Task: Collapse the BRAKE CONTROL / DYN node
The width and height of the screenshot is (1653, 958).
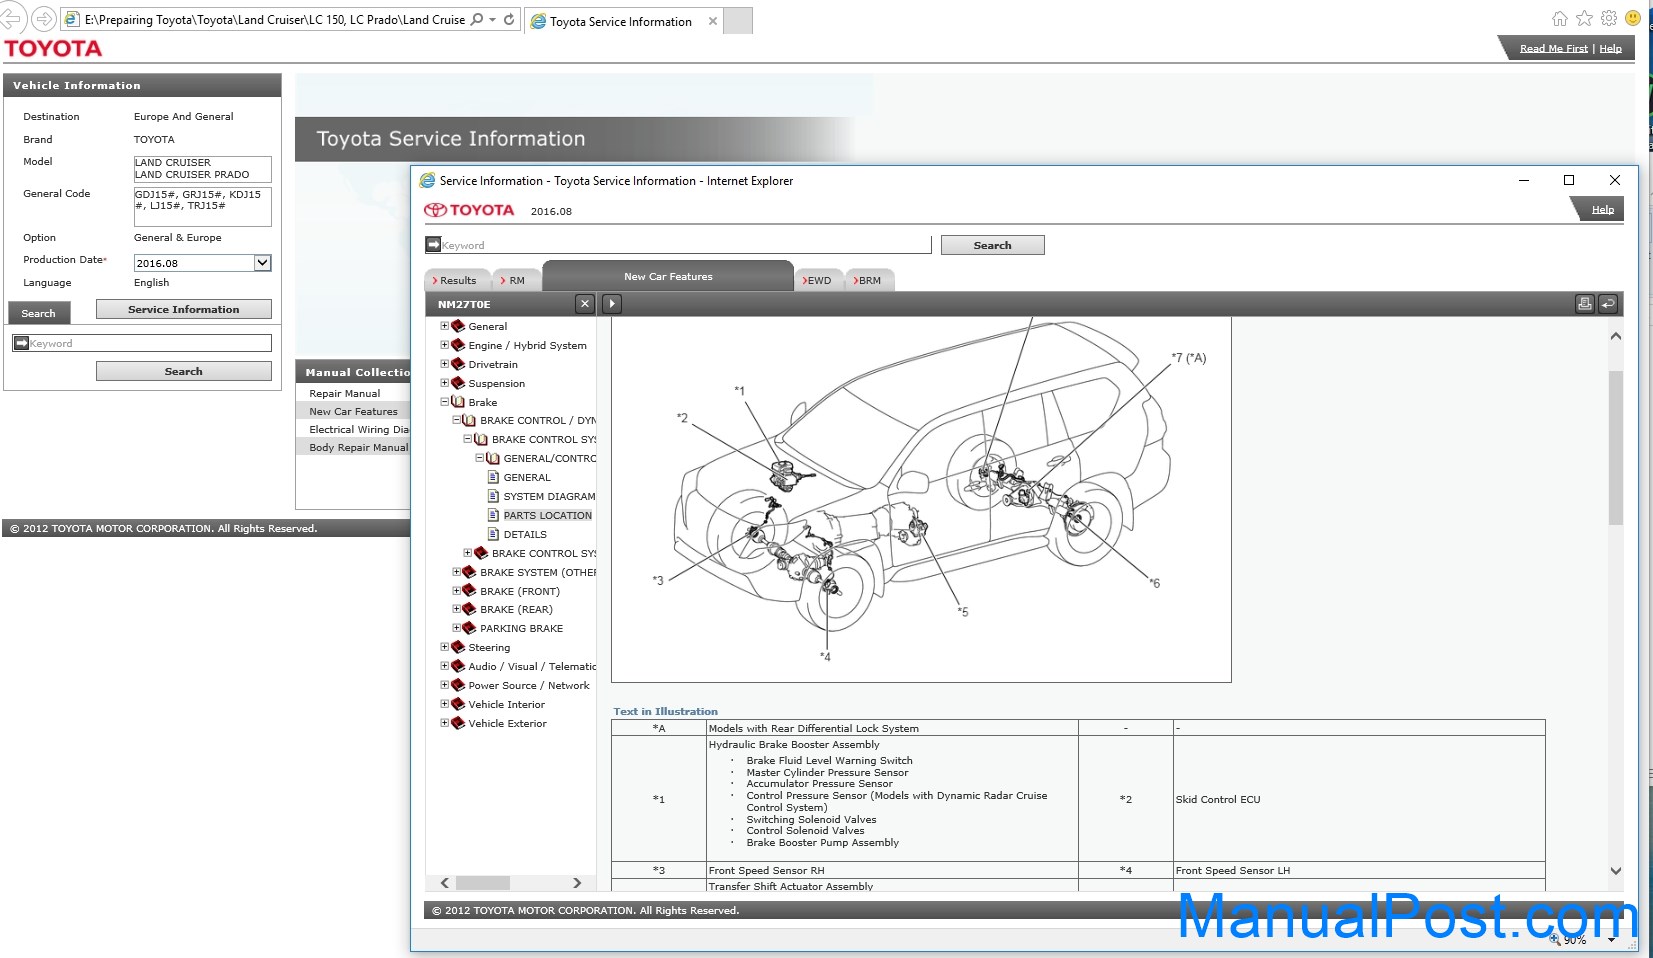Action: tap(456, 420)
